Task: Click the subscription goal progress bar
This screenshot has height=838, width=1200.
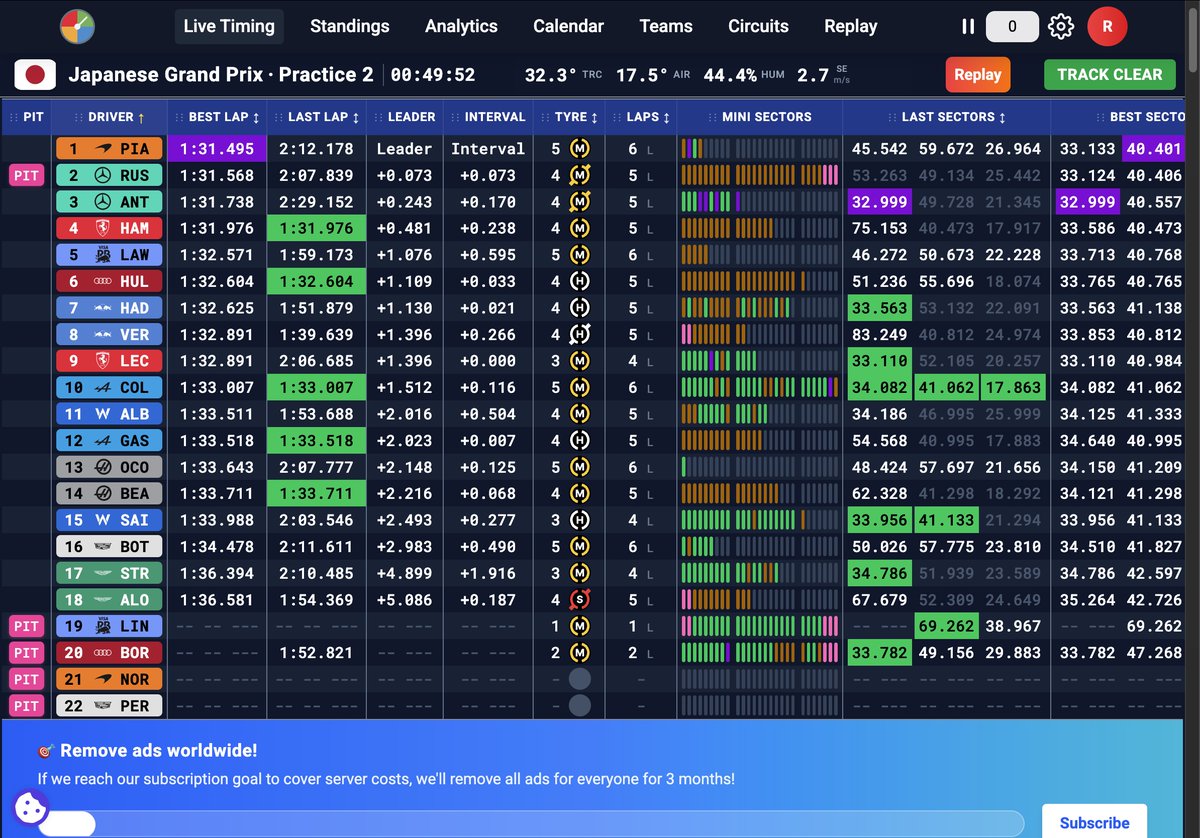Action: [531, 823]
